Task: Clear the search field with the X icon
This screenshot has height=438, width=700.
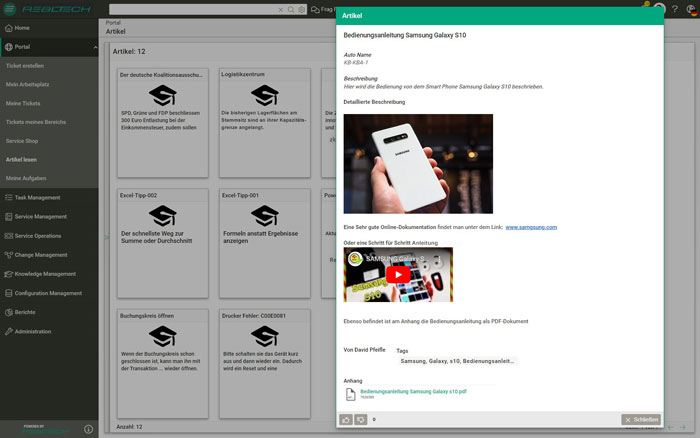Action: (x=280, y=9)
